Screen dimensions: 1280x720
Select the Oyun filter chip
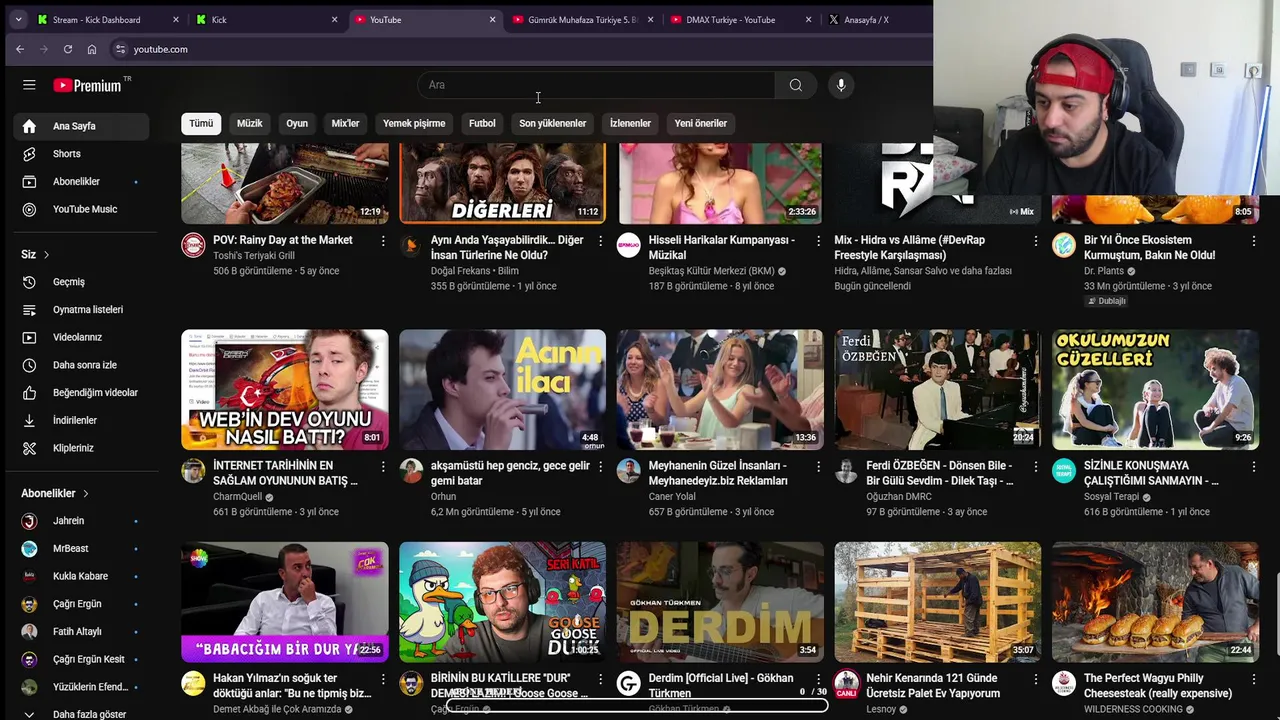pos(297,123)
